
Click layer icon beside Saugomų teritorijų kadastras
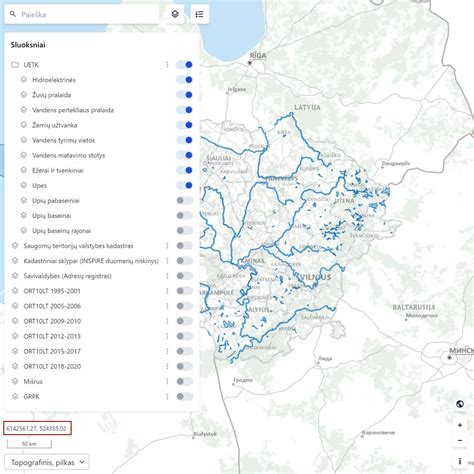click(15, 246)
